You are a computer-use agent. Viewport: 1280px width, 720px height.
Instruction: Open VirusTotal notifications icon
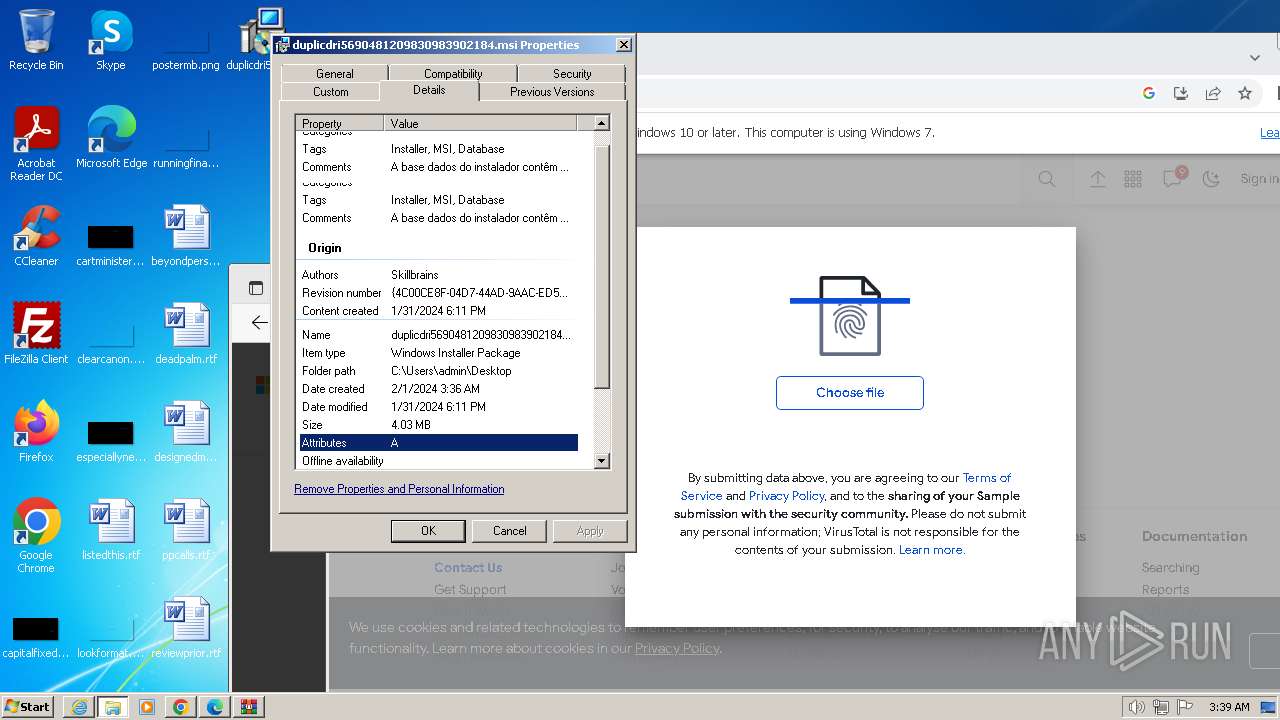coord(1172,178)
